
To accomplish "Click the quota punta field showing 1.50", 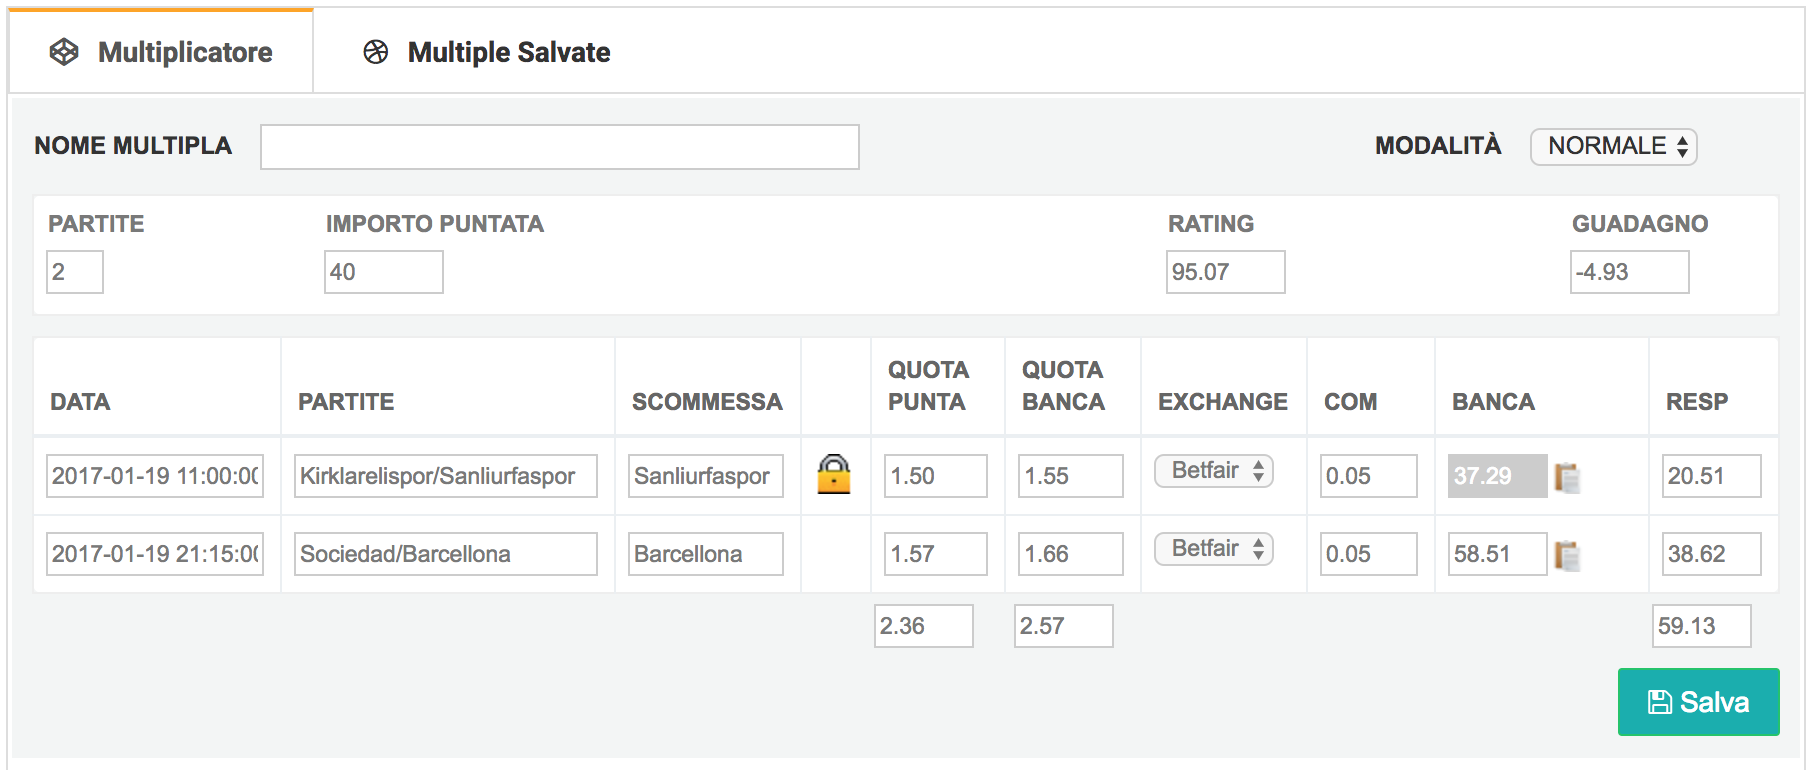I will pos(935,476).
